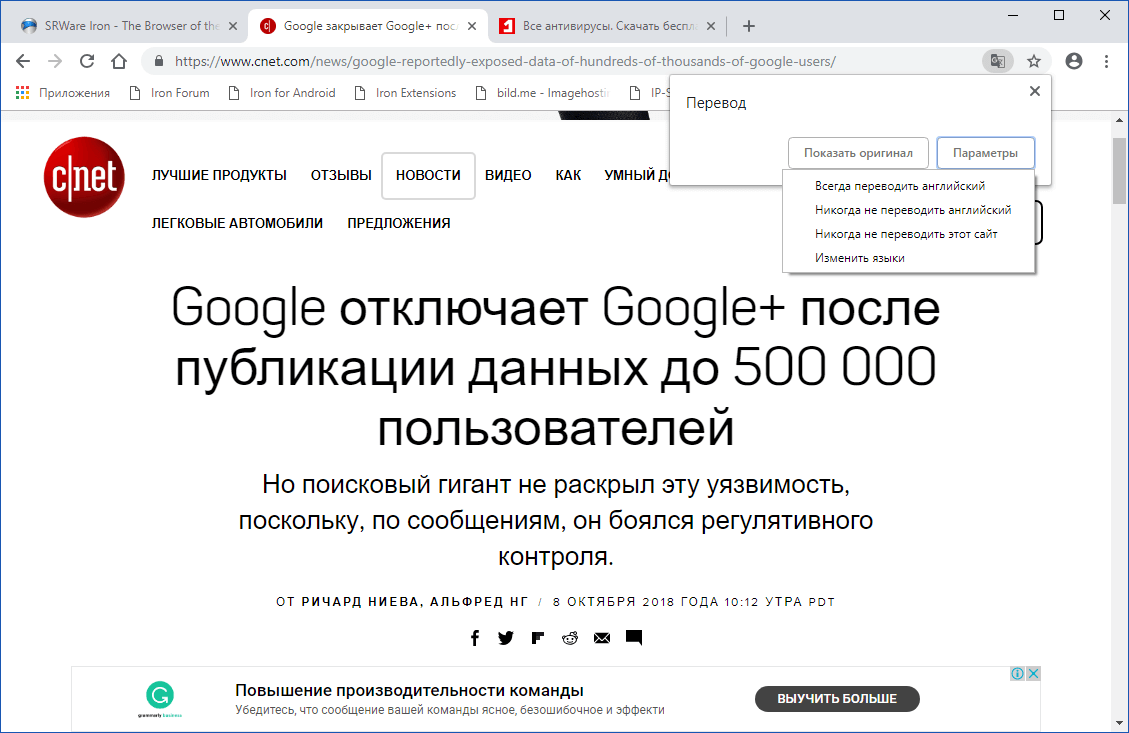Open НОВОСТИ nav item
This screenshot has height=733, width=1129.
(x=428, y=176)
